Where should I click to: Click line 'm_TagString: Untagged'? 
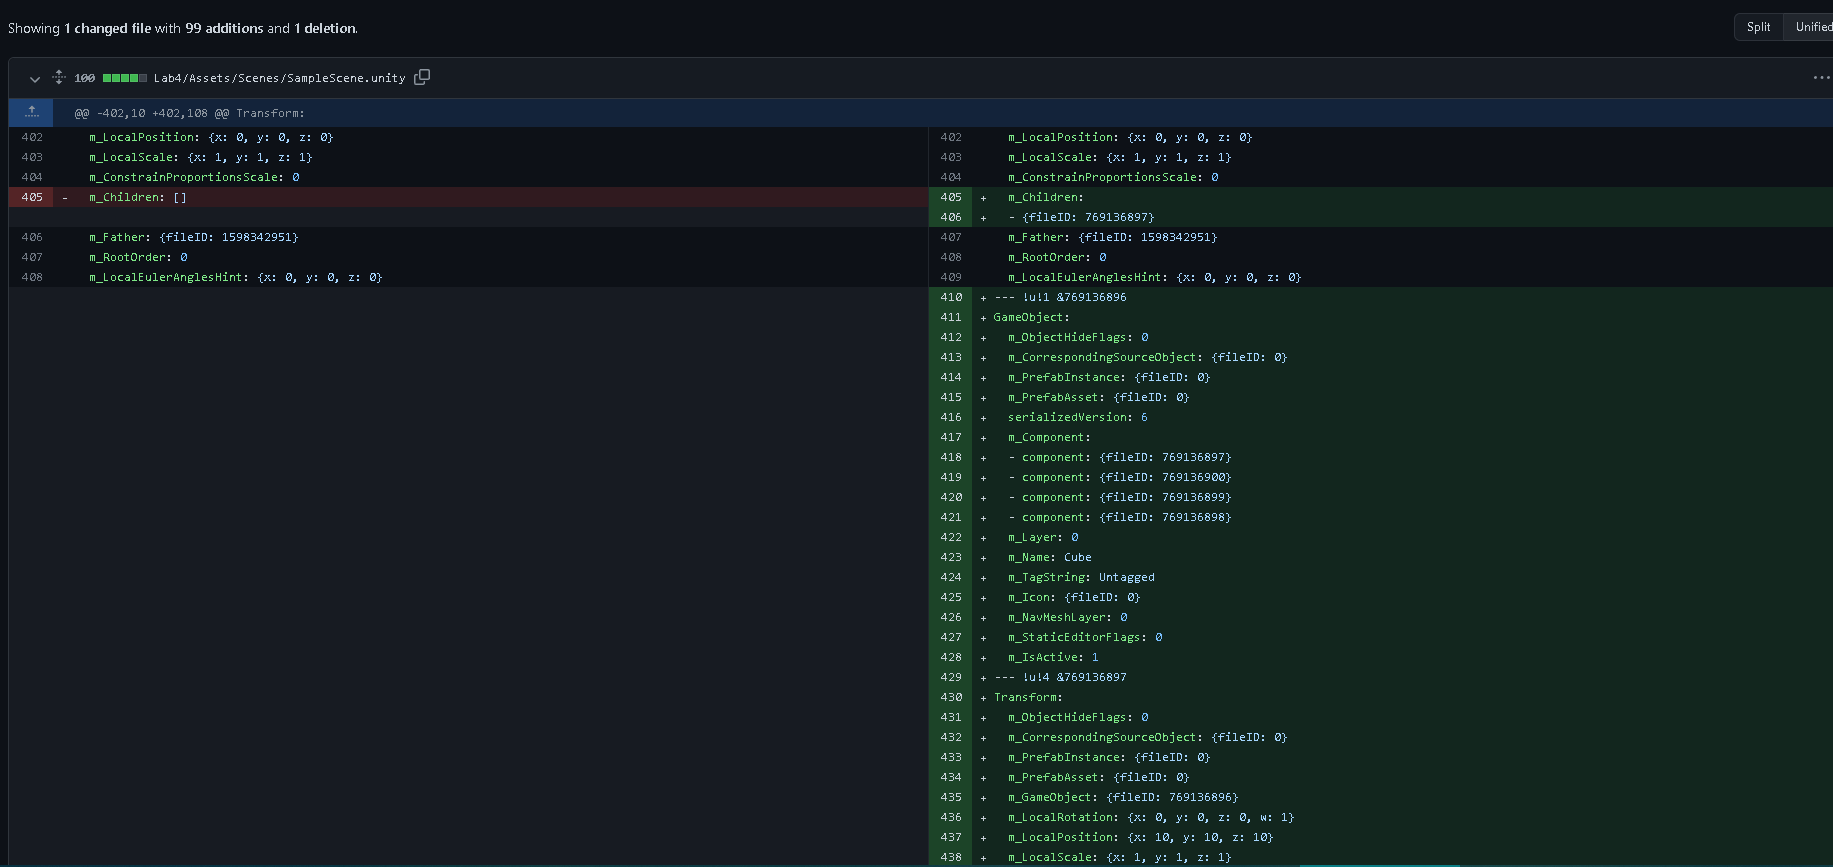coord(1081,577)
